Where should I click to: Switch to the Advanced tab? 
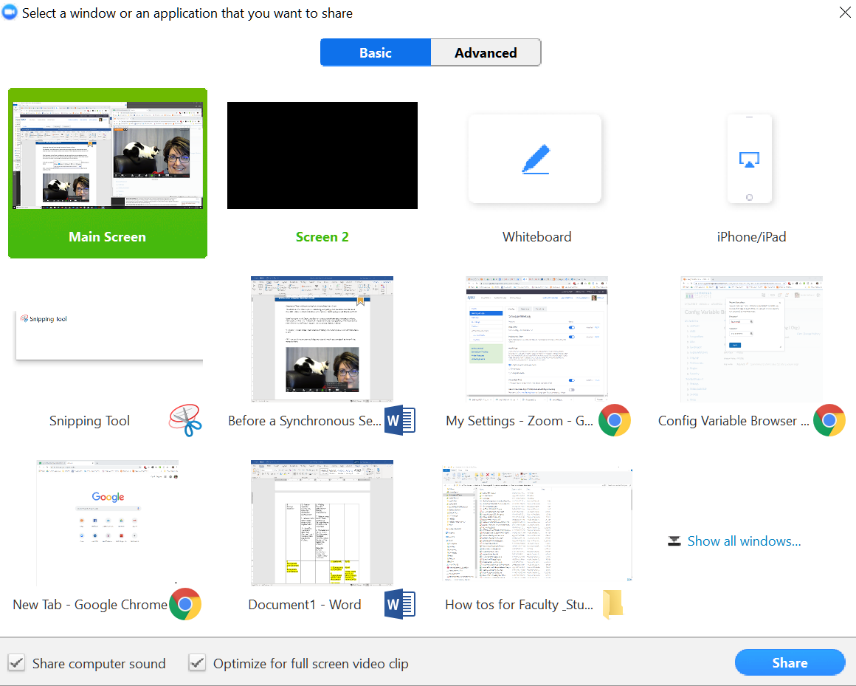pos(486,52)
